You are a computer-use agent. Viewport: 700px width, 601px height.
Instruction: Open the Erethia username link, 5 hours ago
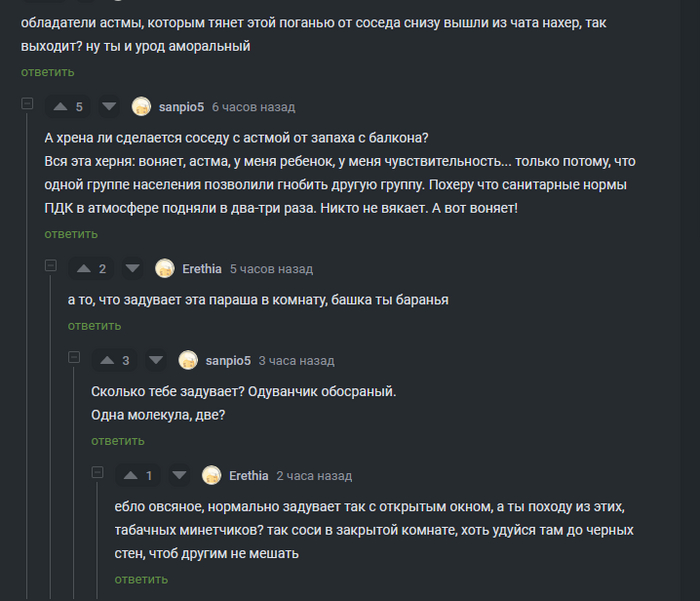202,269
